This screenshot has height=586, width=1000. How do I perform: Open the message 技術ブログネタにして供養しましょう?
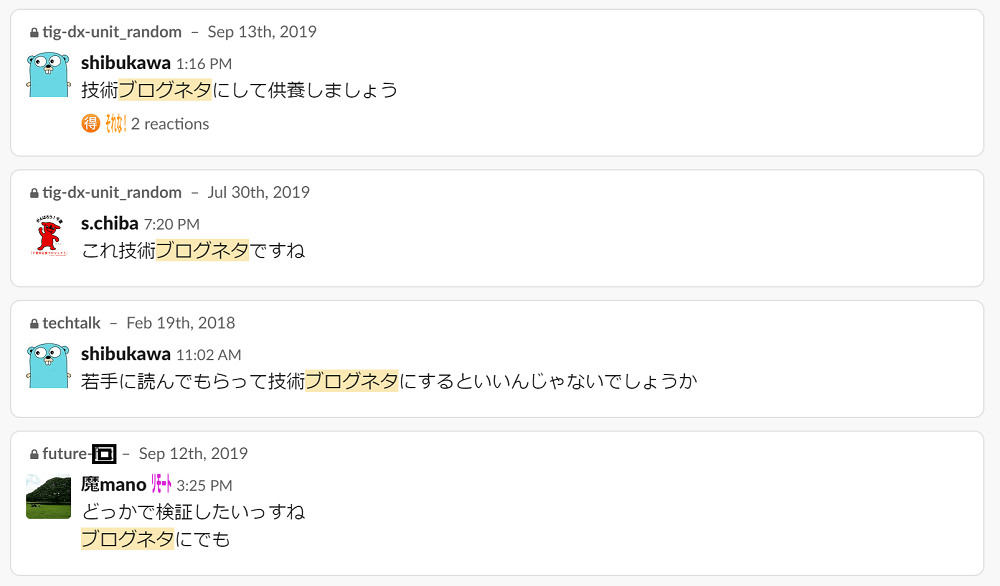click(x=240, y=90)
